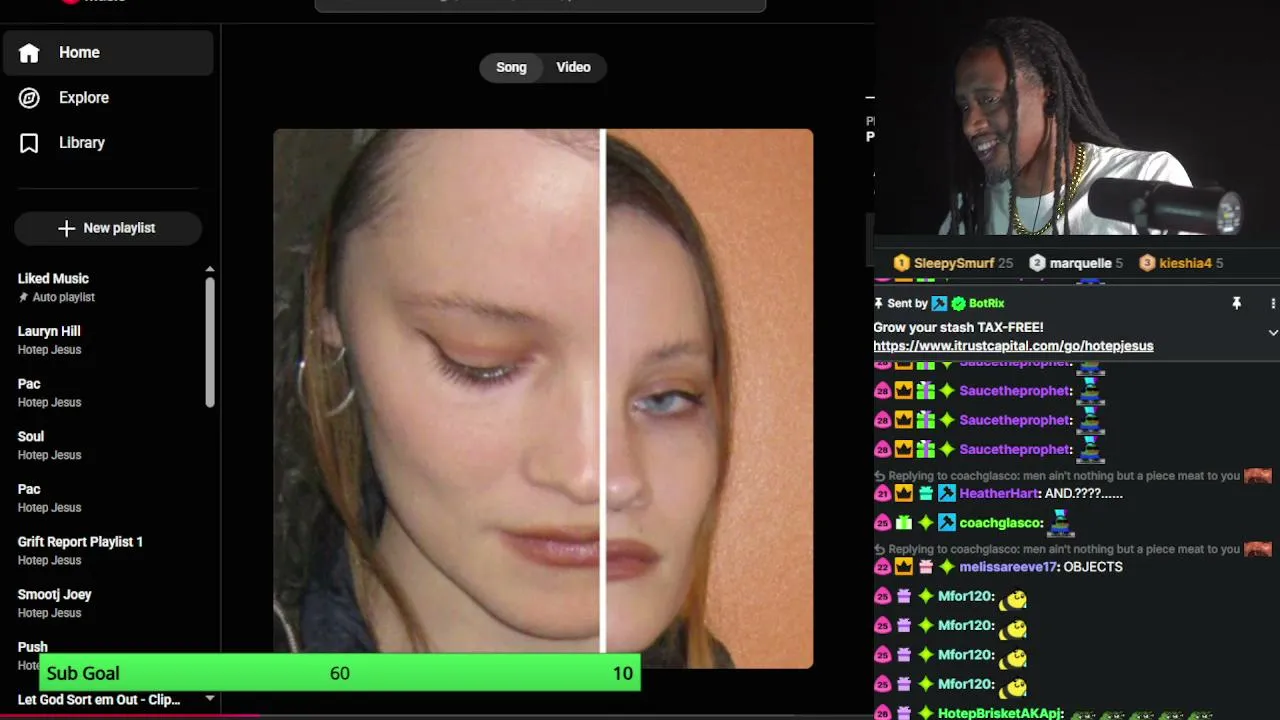Click HeatherHart's blue moderator badge
Screen dimensions: 1280x720
pyautogui.click(x=946, y=493)
